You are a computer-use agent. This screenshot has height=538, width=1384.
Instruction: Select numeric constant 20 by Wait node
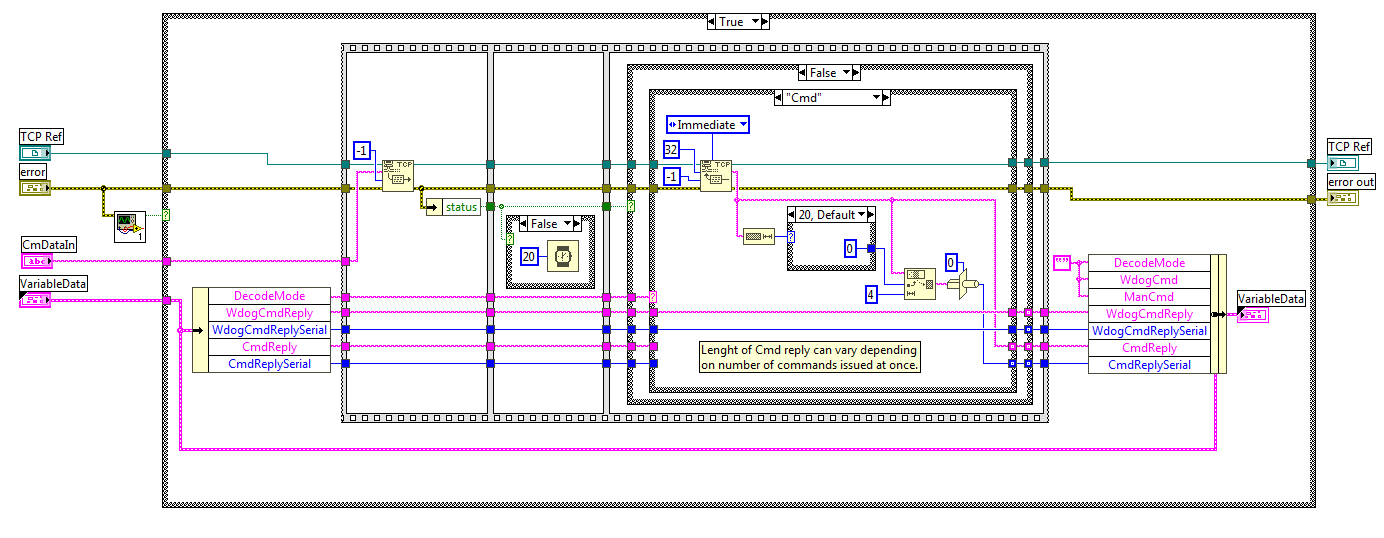pyautogui.click(x=529, y=257)
